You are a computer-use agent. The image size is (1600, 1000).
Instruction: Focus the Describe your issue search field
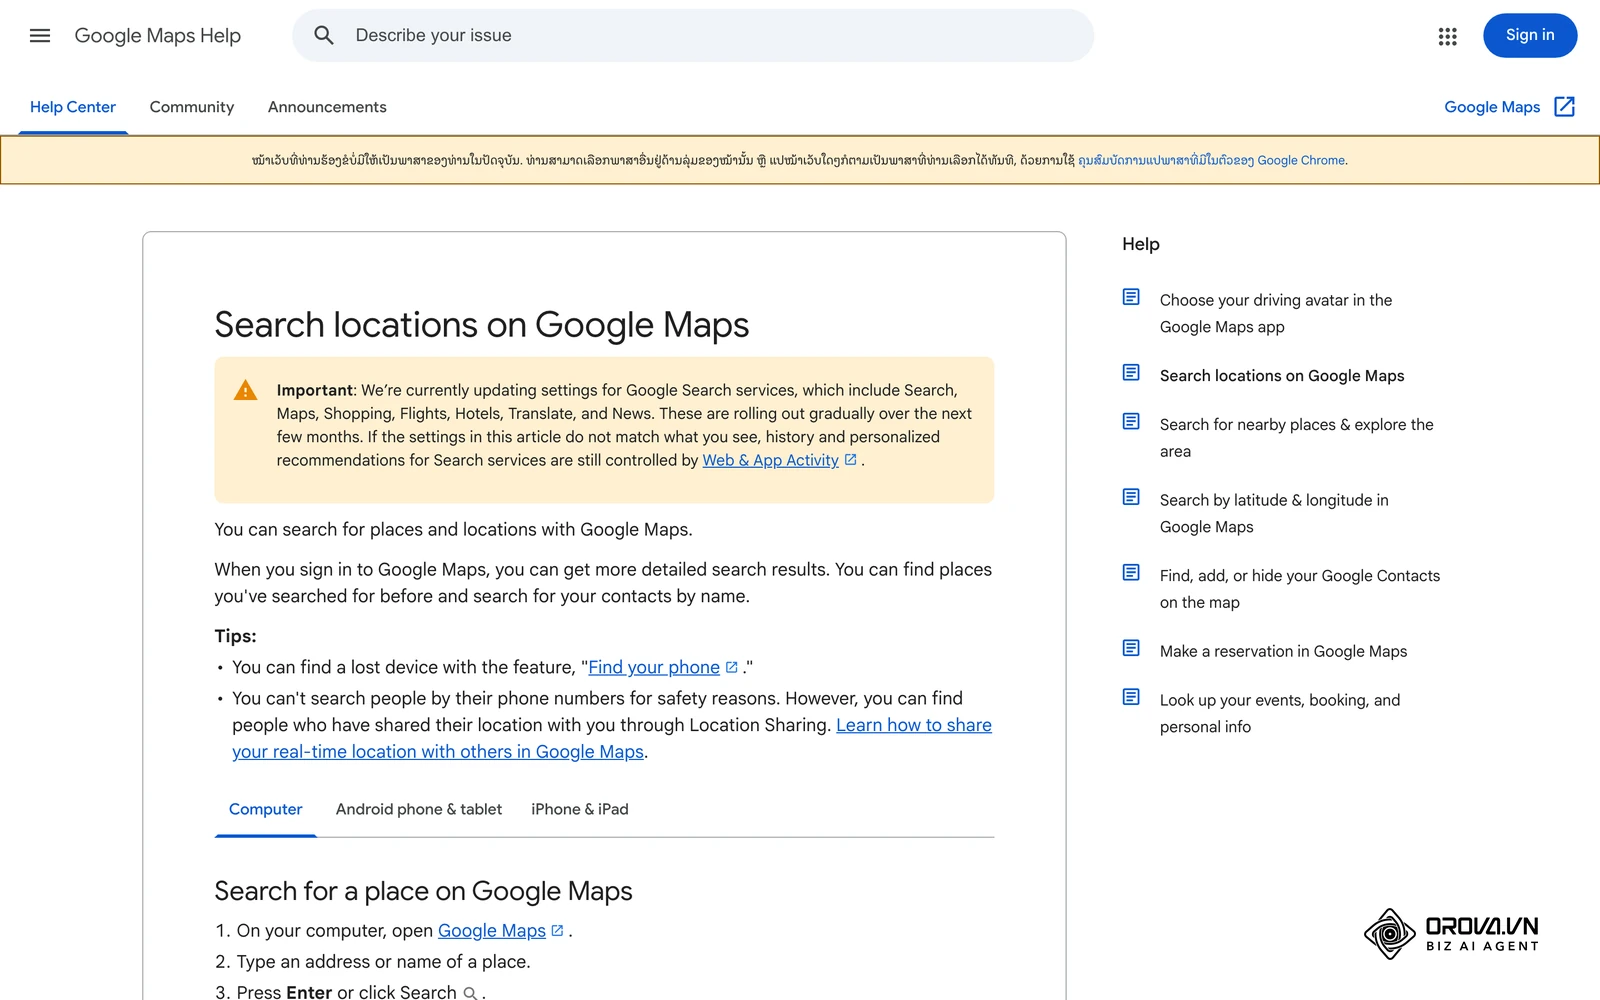click(693, 36)
